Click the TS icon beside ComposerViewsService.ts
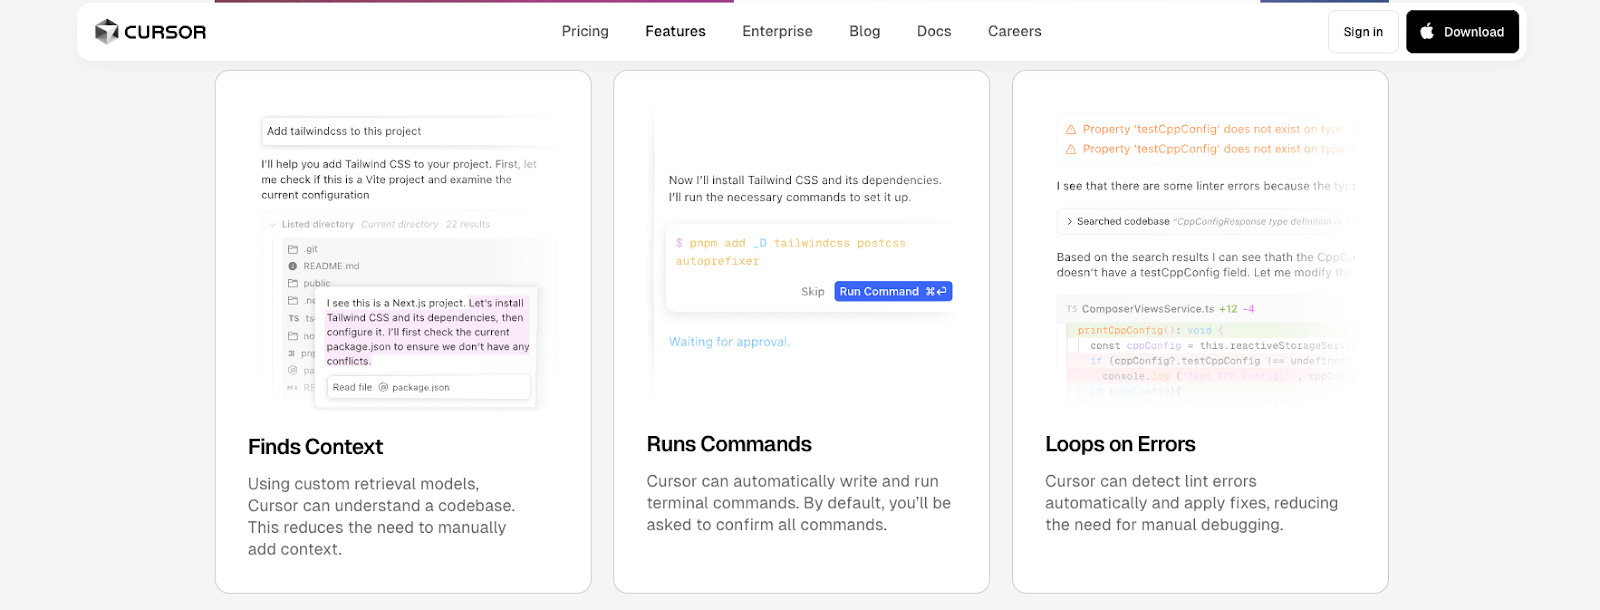Image resolution: width=1600 pixels, height=610 pixels. [1071, 309]
